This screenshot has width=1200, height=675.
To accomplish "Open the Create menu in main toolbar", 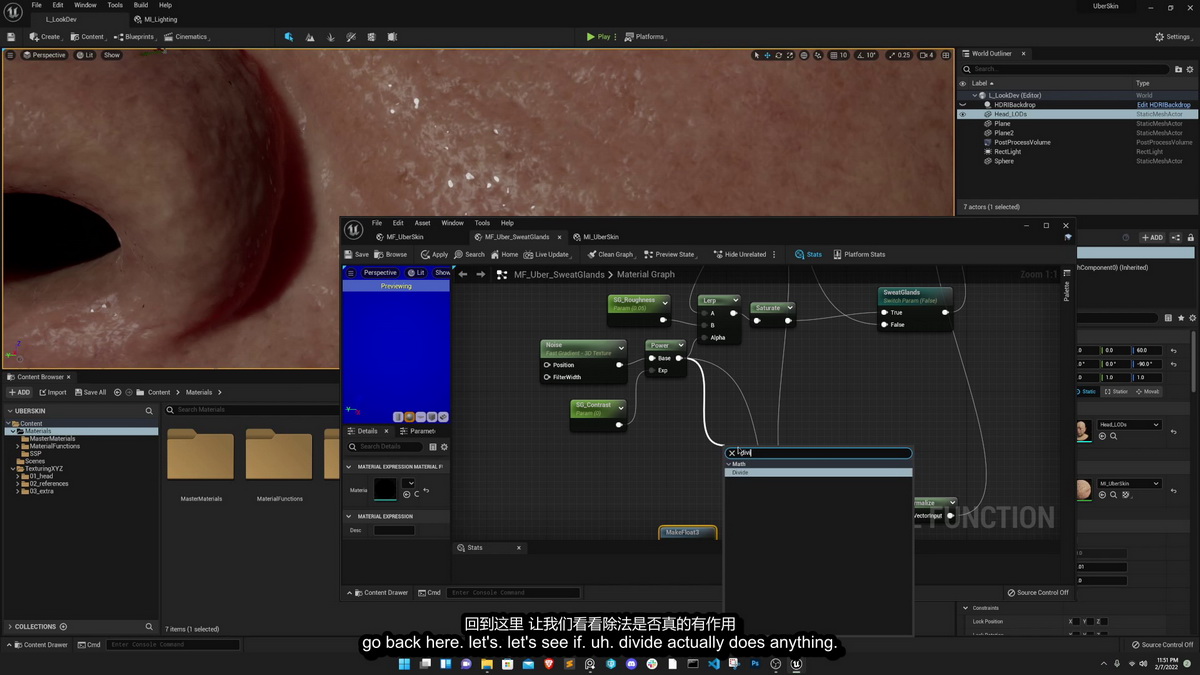I will [x=45, y=37].
